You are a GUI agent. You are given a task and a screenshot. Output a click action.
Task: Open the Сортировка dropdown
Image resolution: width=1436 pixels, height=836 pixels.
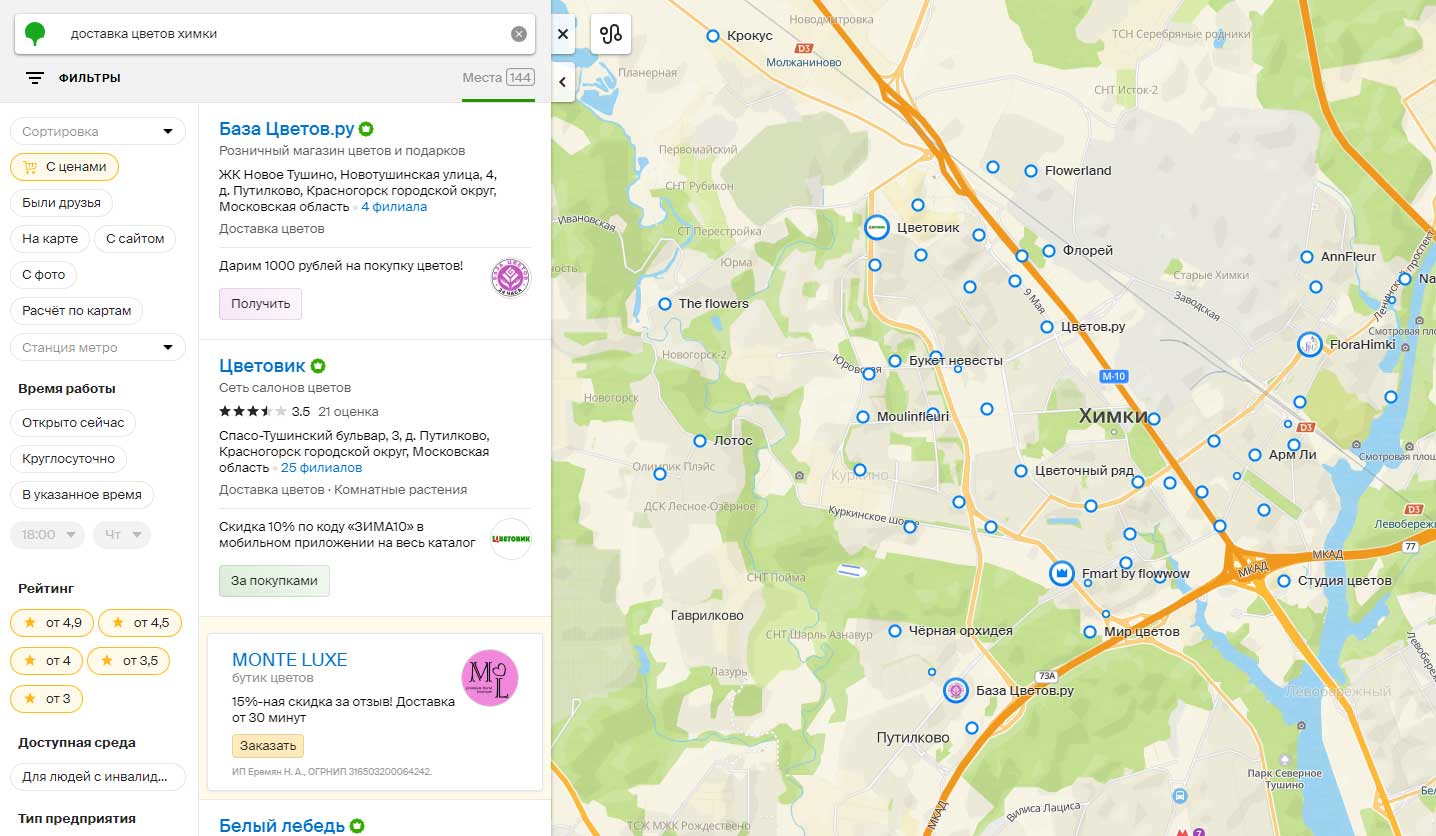[97, 131]
